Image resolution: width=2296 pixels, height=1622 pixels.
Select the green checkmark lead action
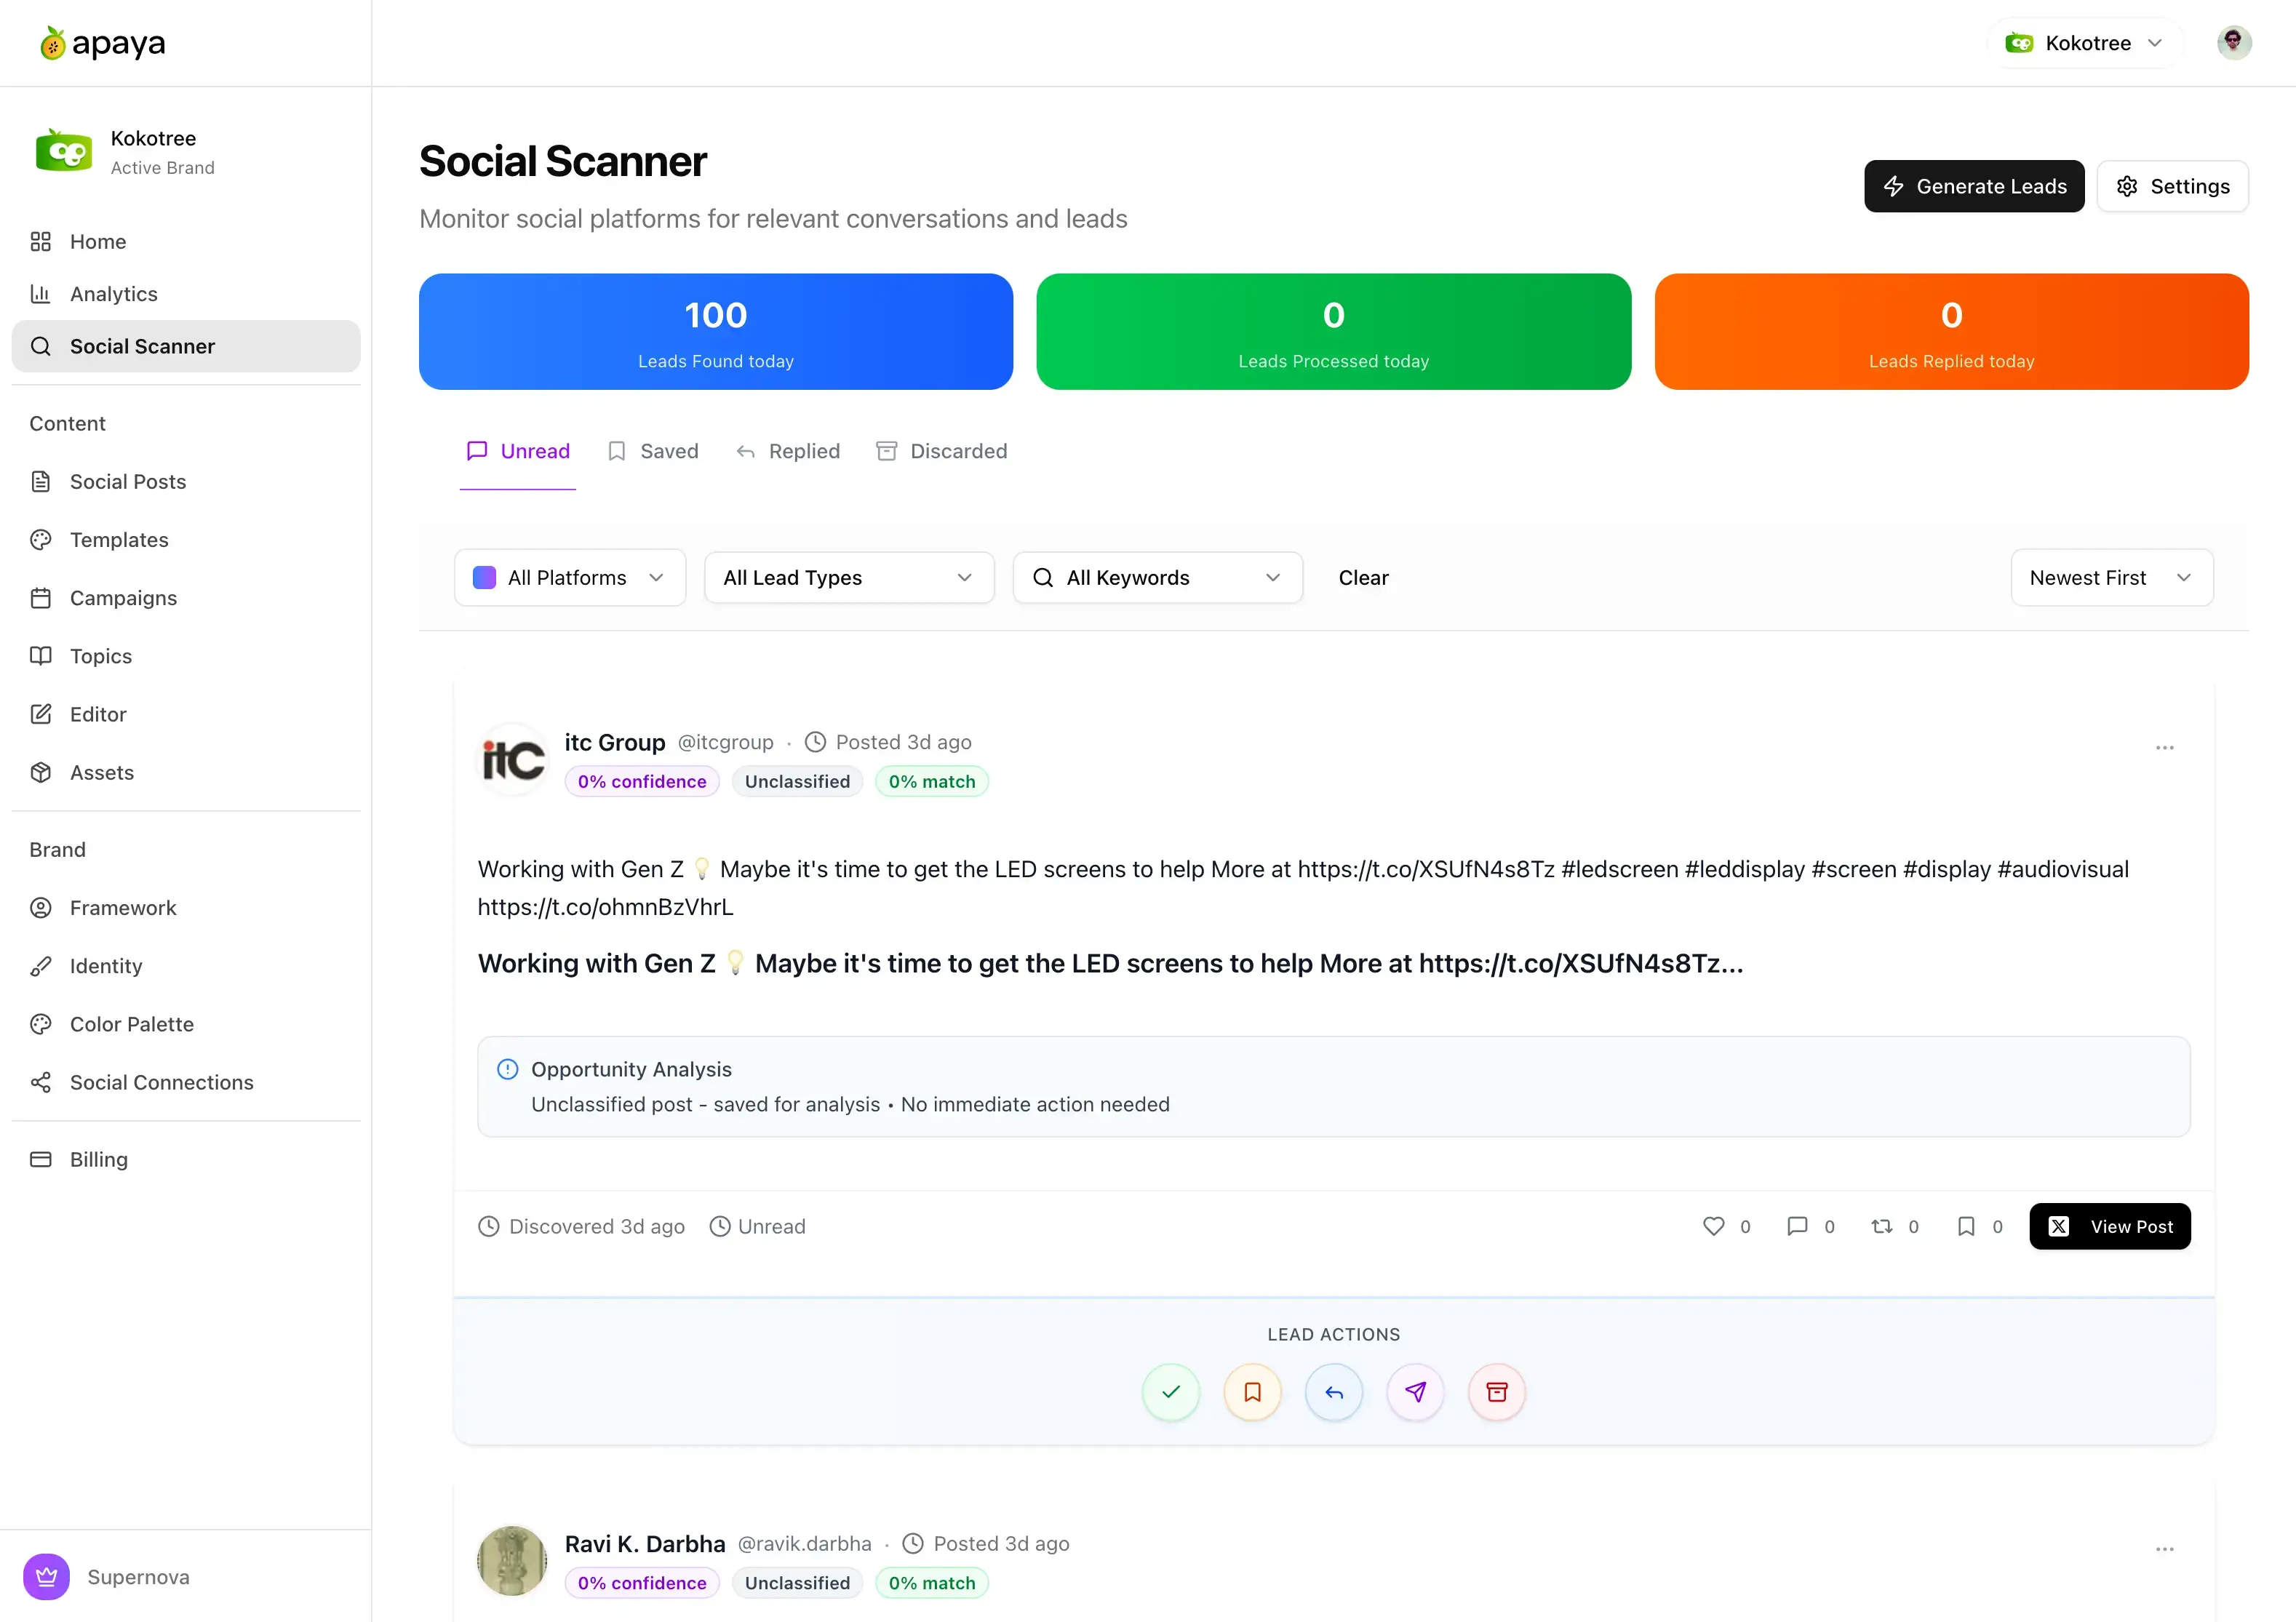pyautogui.click(x=1171, y=1392)
